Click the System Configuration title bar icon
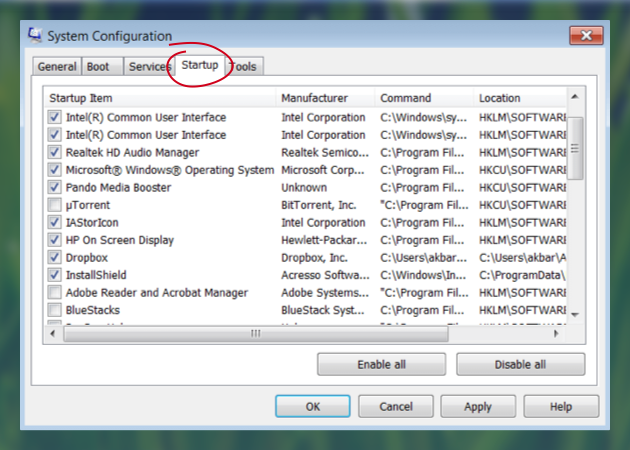 tap(35, 35)
